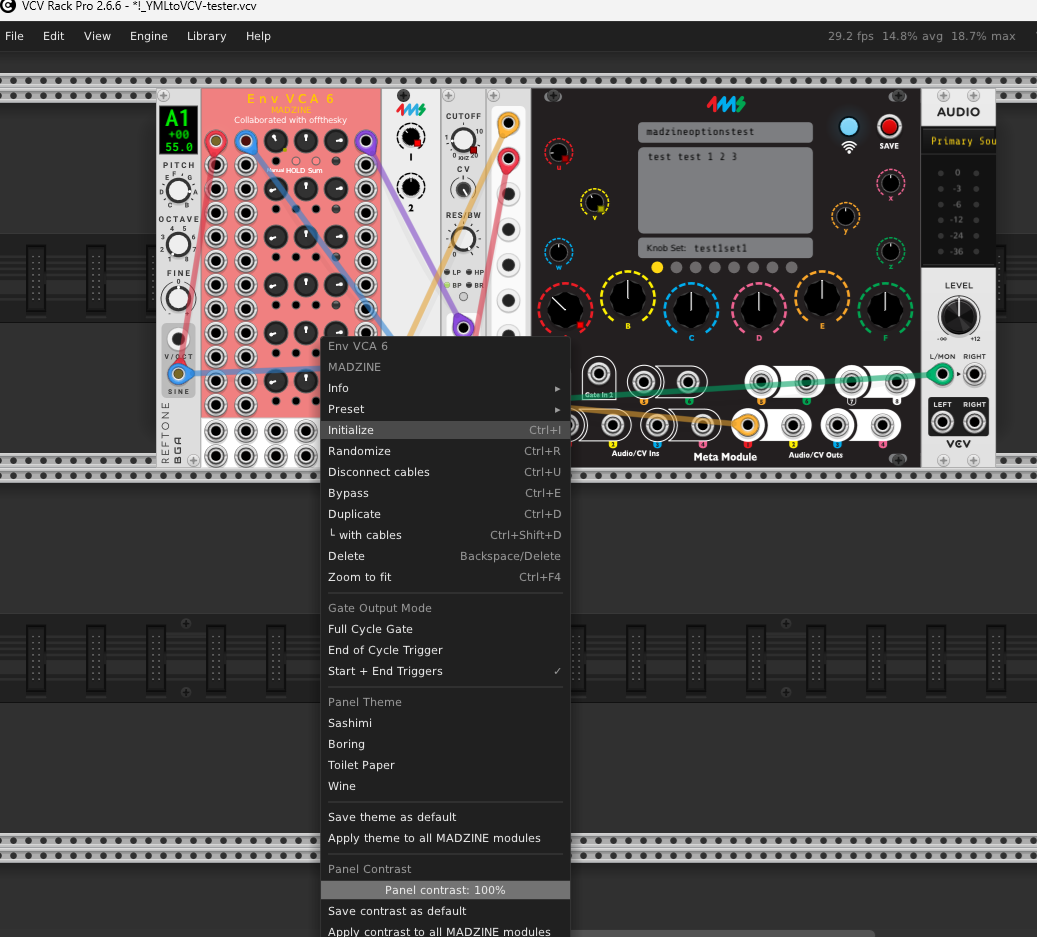Click the Panel contrast 100% slider
Viewport: 1037px width, 937px height.
point(445,890)
